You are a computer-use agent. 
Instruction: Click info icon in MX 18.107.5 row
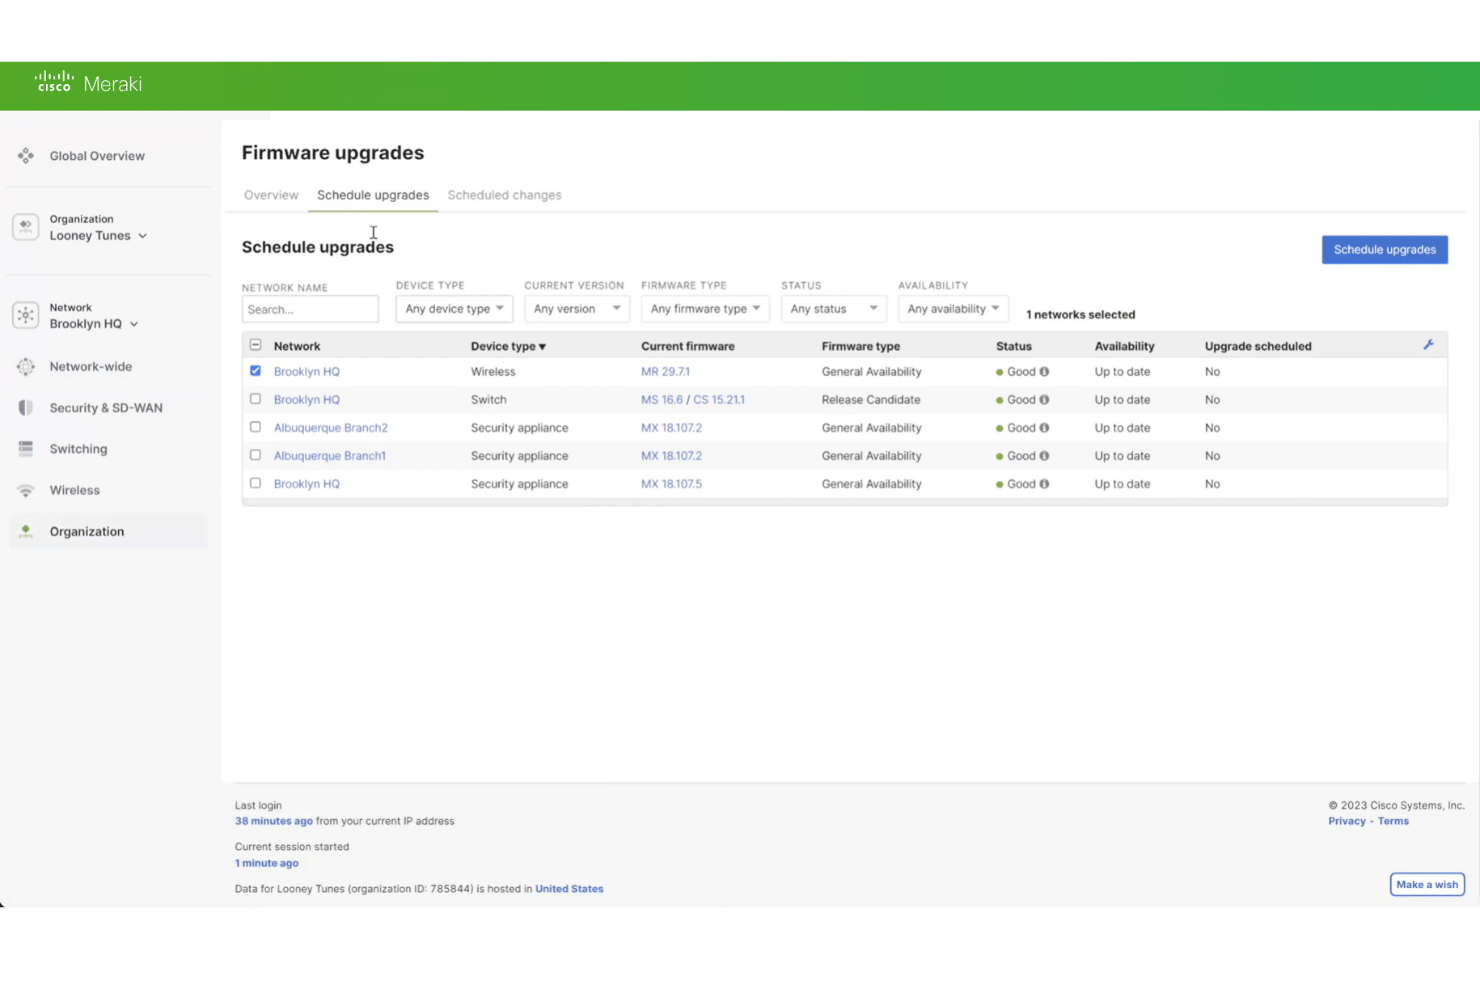[1044, 483]
